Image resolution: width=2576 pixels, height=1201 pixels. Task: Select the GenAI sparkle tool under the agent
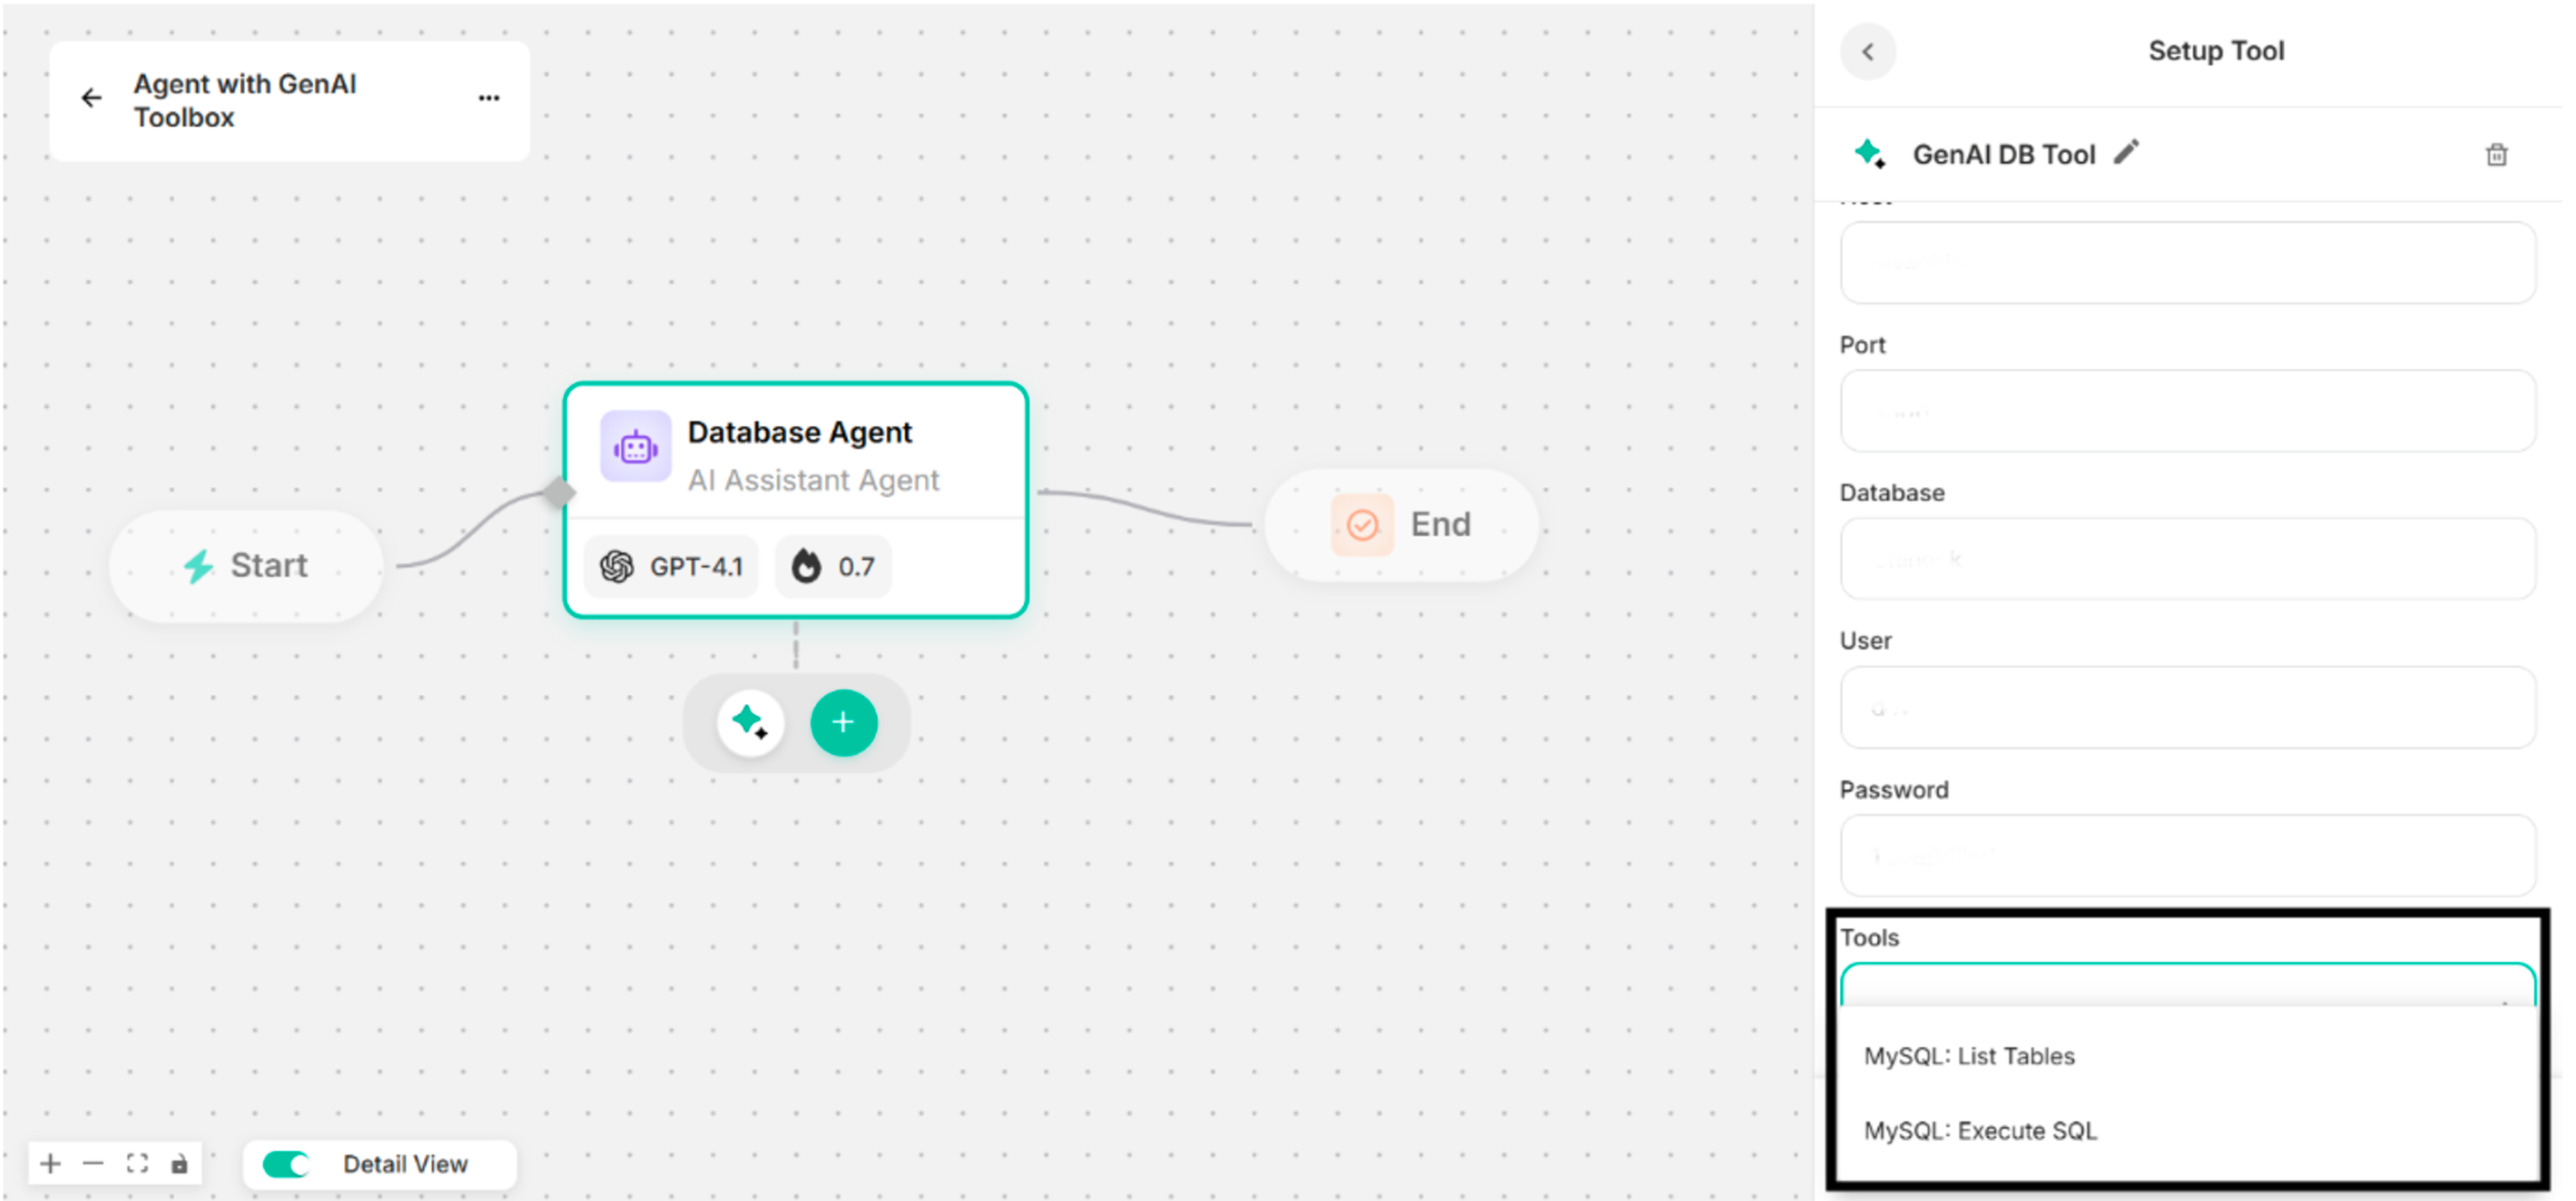(750, 722)
